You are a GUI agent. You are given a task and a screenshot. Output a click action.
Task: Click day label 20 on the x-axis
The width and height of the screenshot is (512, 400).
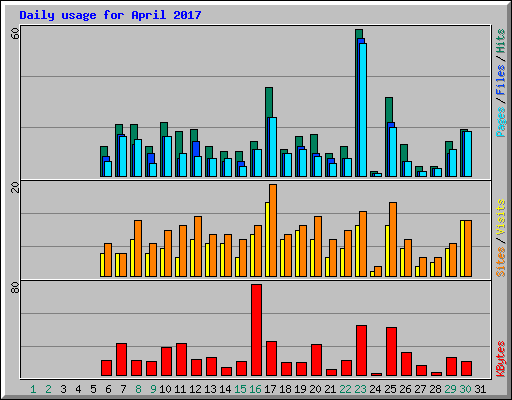point(315,389)
